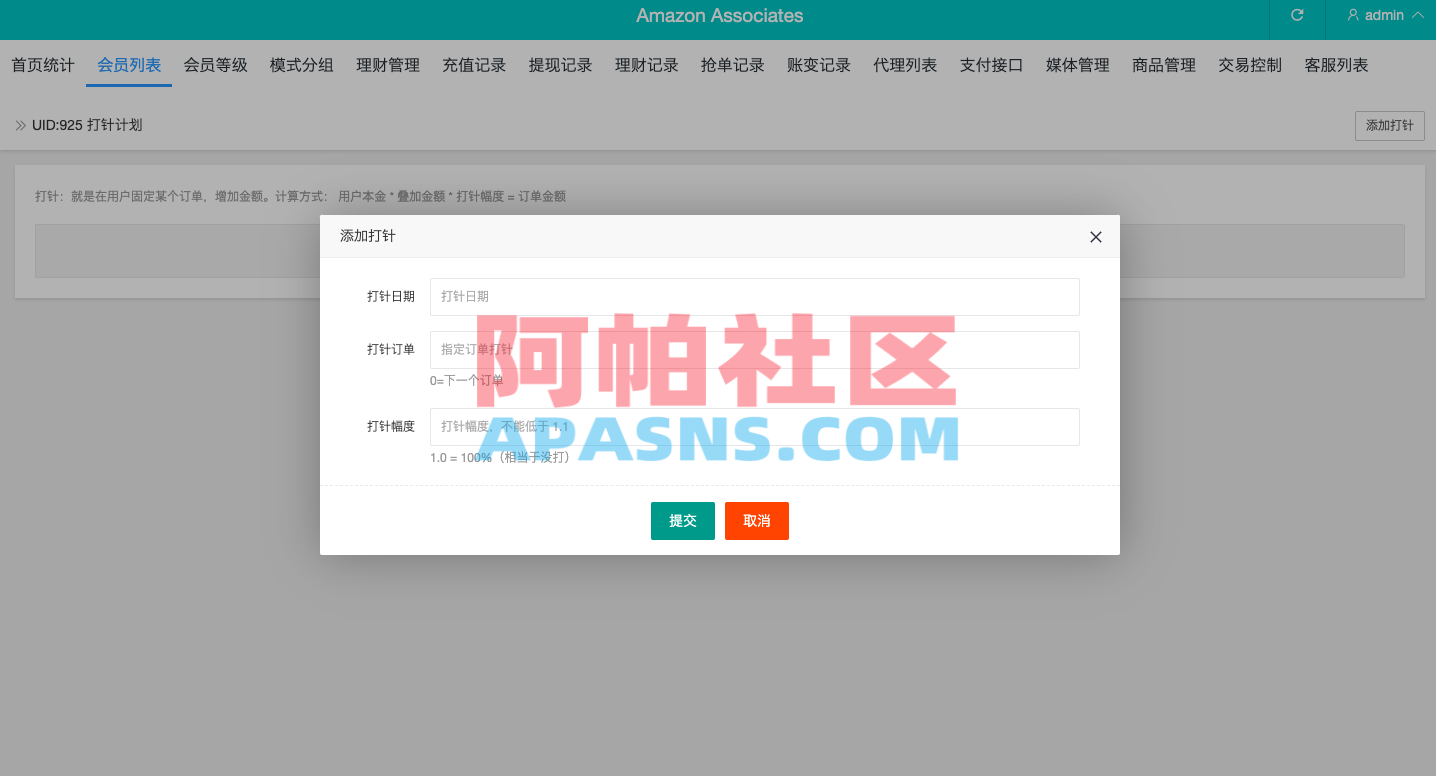Open the 代理列表 tab
The width and height of the screenshot is (1436, 776).
[x=905, y=65]
